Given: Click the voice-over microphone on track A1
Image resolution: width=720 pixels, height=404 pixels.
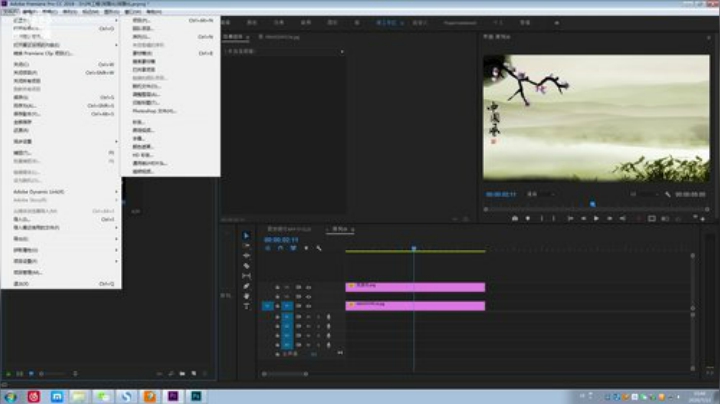Looking at the screenshot, I should tap(328, 317).
